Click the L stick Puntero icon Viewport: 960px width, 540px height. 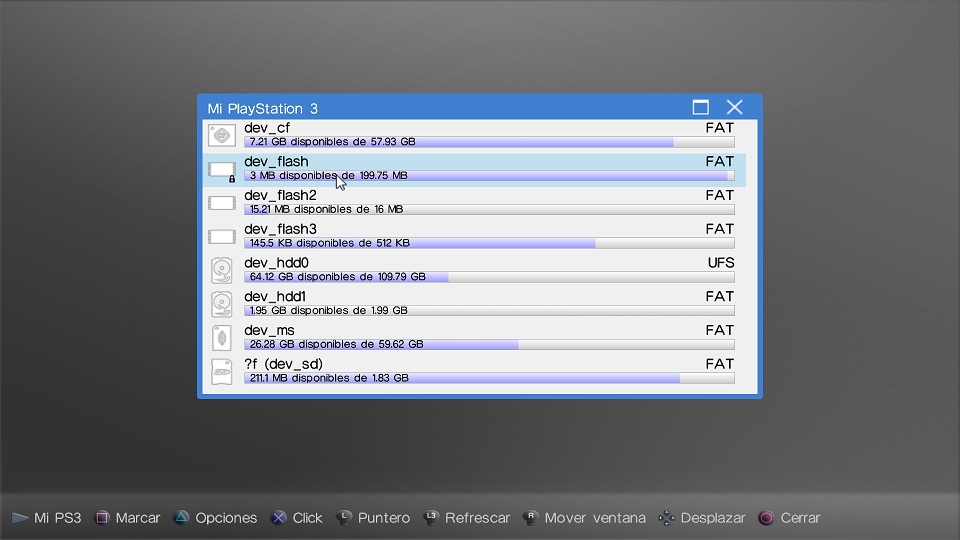tap(344, 518)
